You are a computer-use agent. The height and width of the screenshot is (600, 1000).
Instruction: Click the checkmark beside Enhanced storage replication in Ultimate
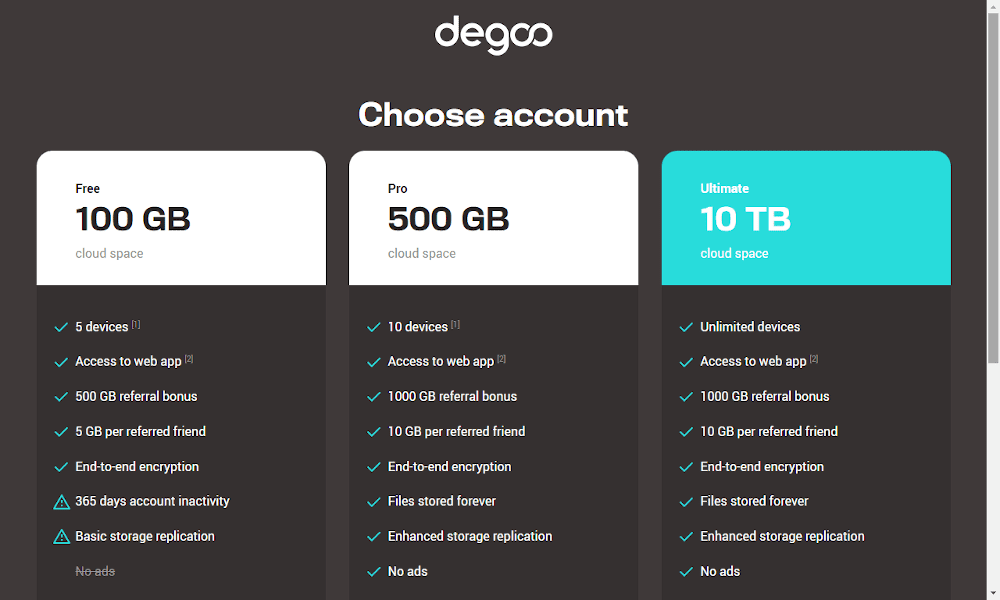686,537
